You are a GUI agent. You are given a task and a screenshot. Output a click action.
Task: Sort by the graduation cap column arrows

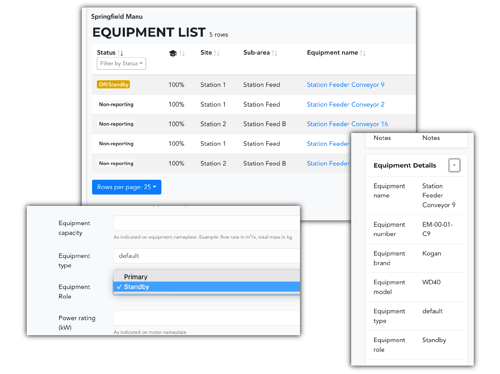click(182, 53)
